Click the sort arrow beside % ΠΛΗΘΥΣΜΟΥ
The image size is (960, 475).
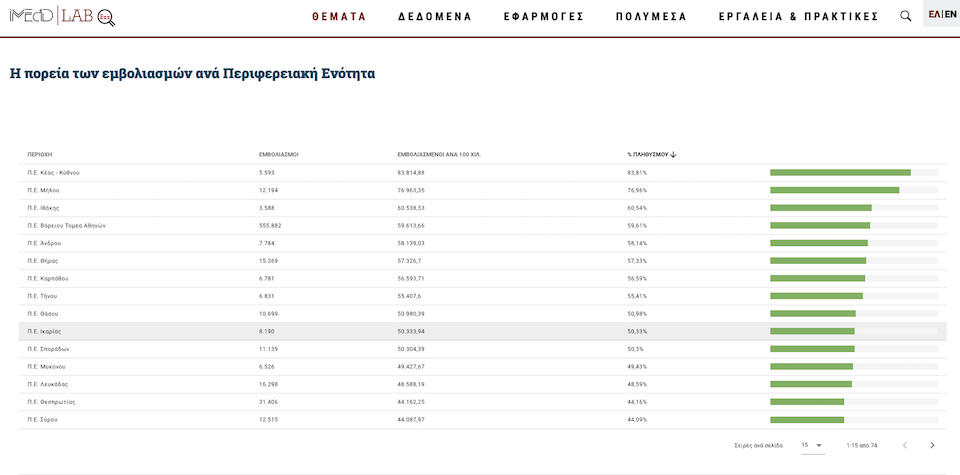coord(674,155)
